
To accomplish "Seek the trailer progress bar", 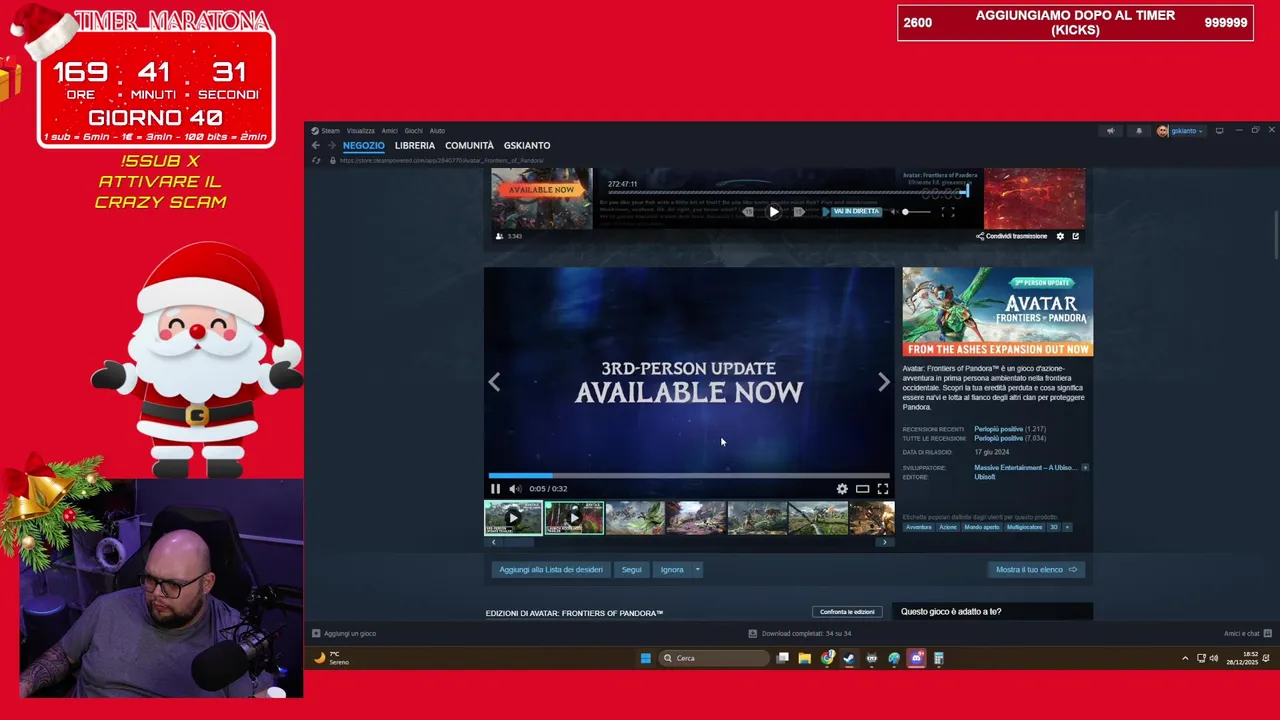I will (689, 476).
